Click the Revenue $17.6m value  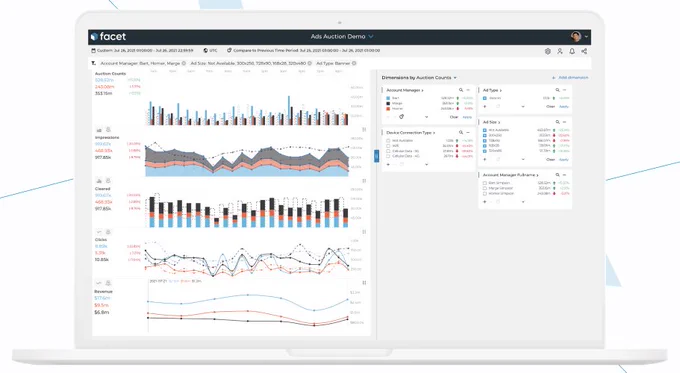tap(102, 298)
